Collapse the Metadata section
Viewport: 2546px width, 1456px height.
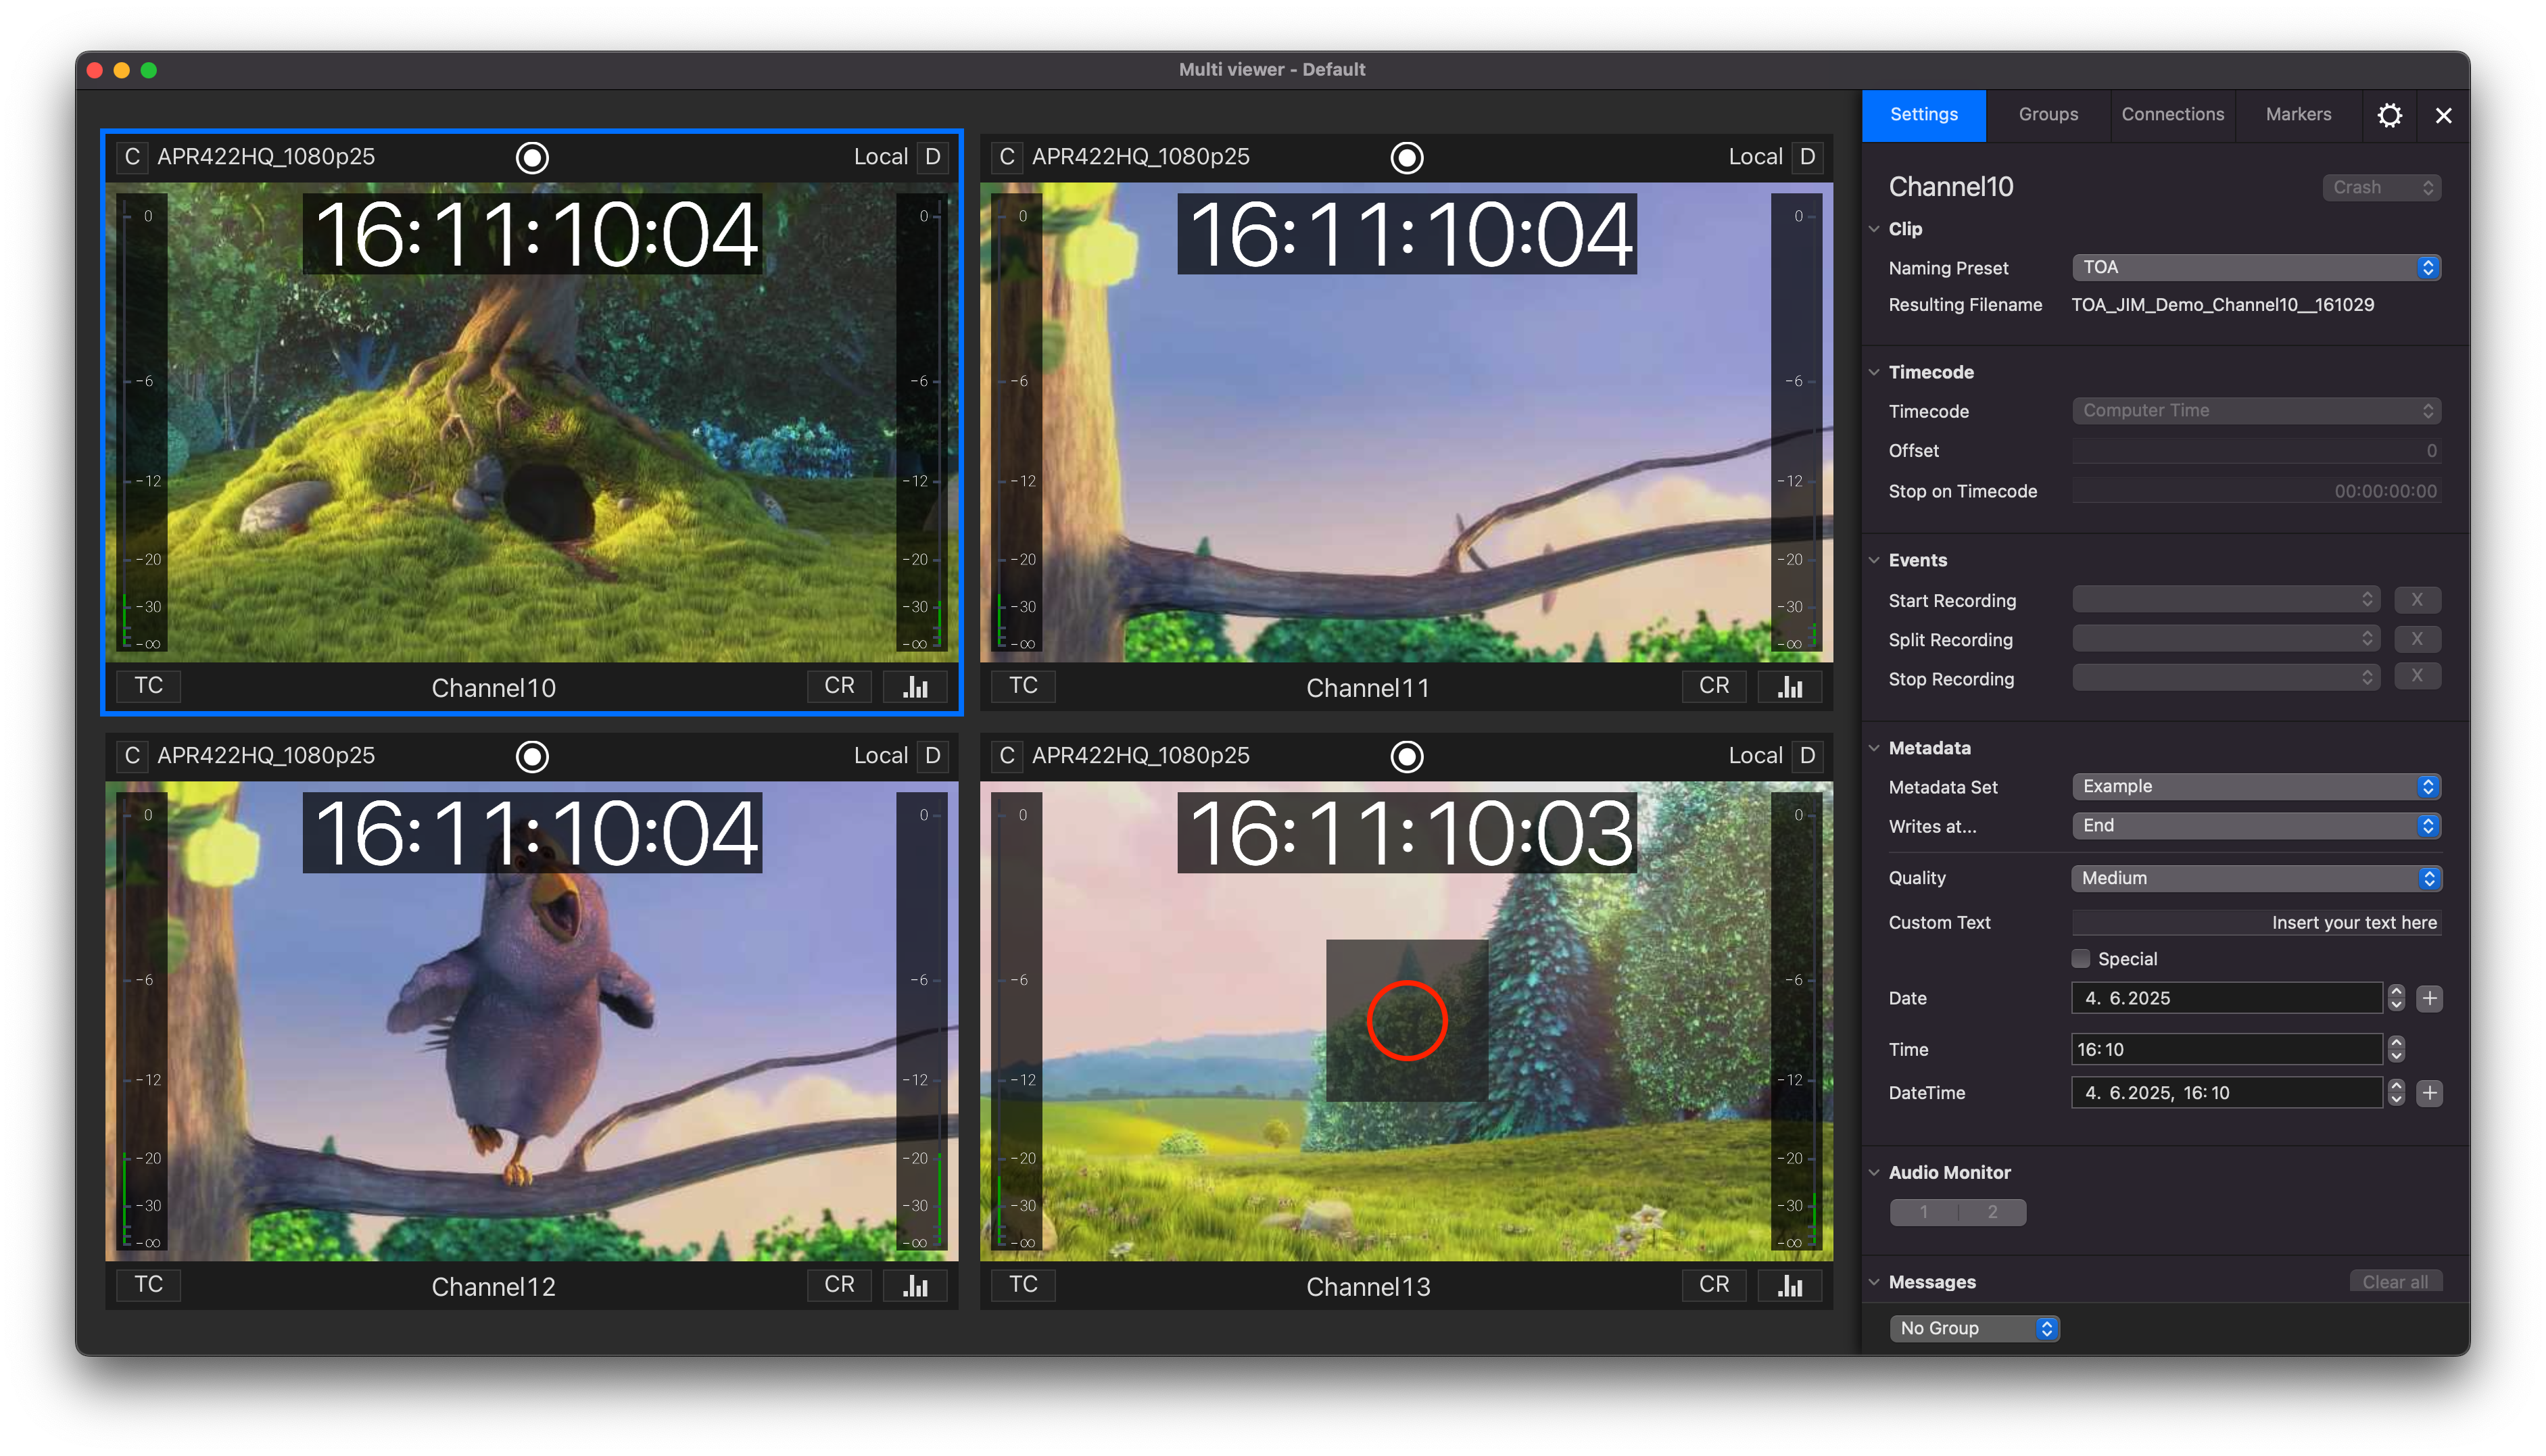pos(1874,748)
